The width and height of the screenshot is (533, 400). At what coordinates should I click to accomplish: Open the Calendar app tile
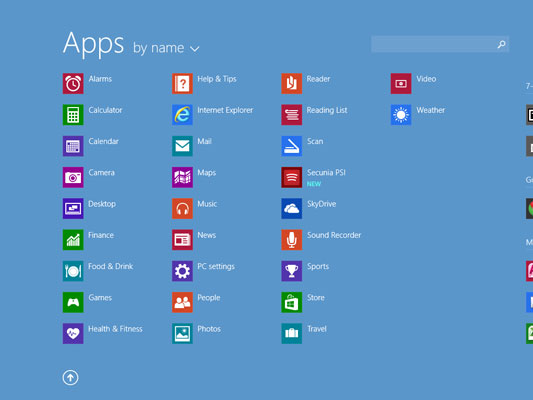(73, 146)
